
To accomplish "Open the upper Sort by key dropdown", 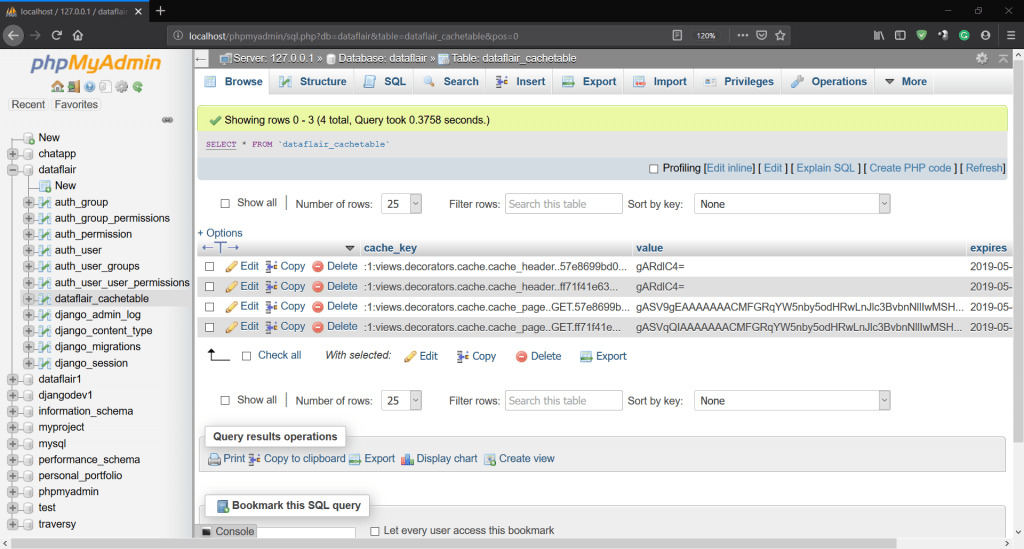I will coord(792,204).
